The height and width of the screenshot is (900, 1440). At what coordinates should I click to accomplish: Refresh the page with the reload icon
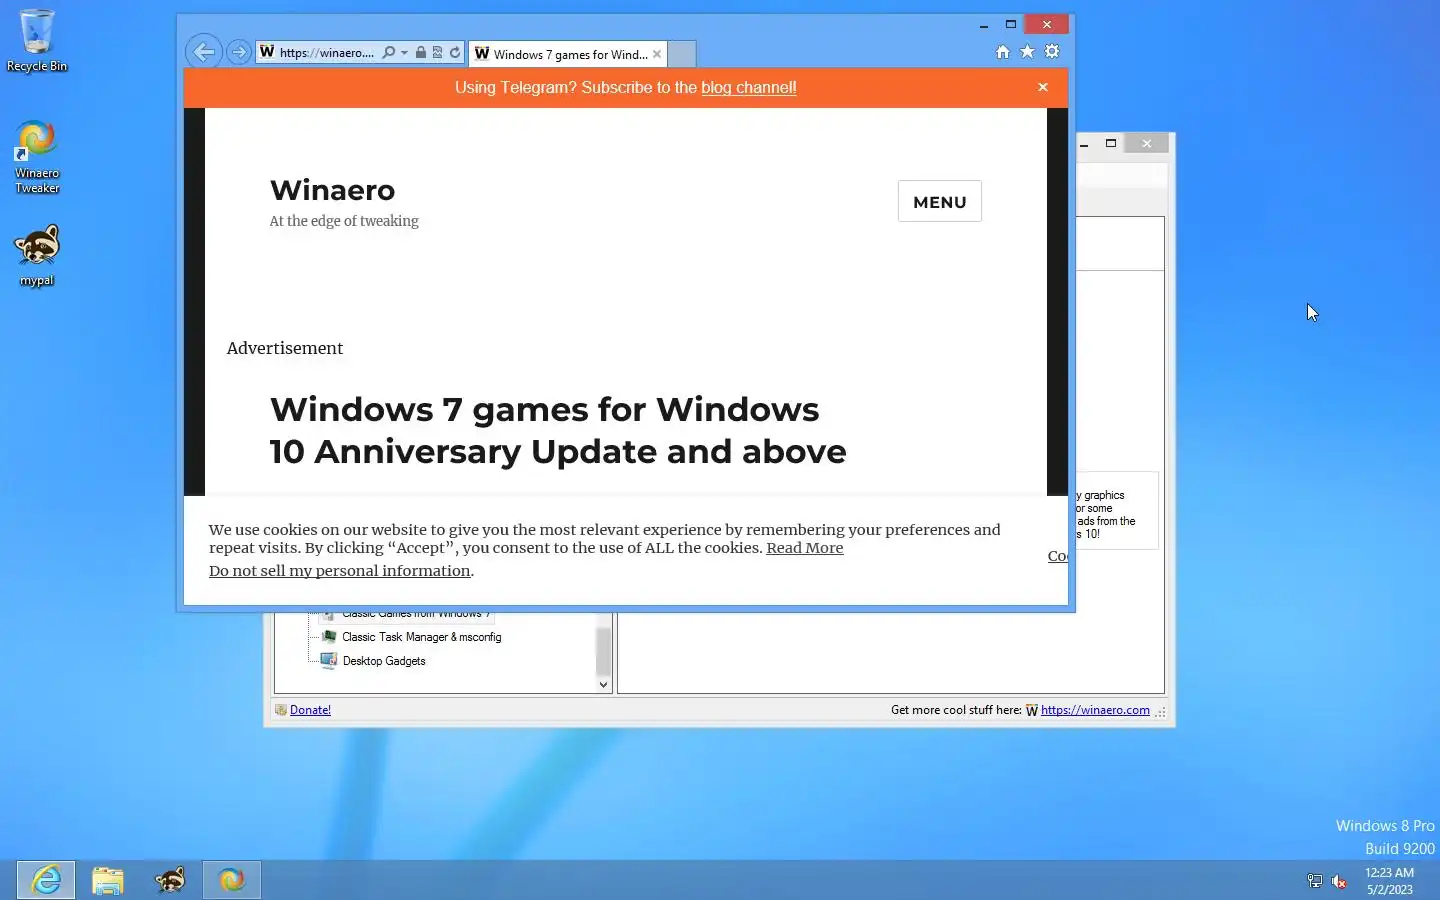click(455, 52)
